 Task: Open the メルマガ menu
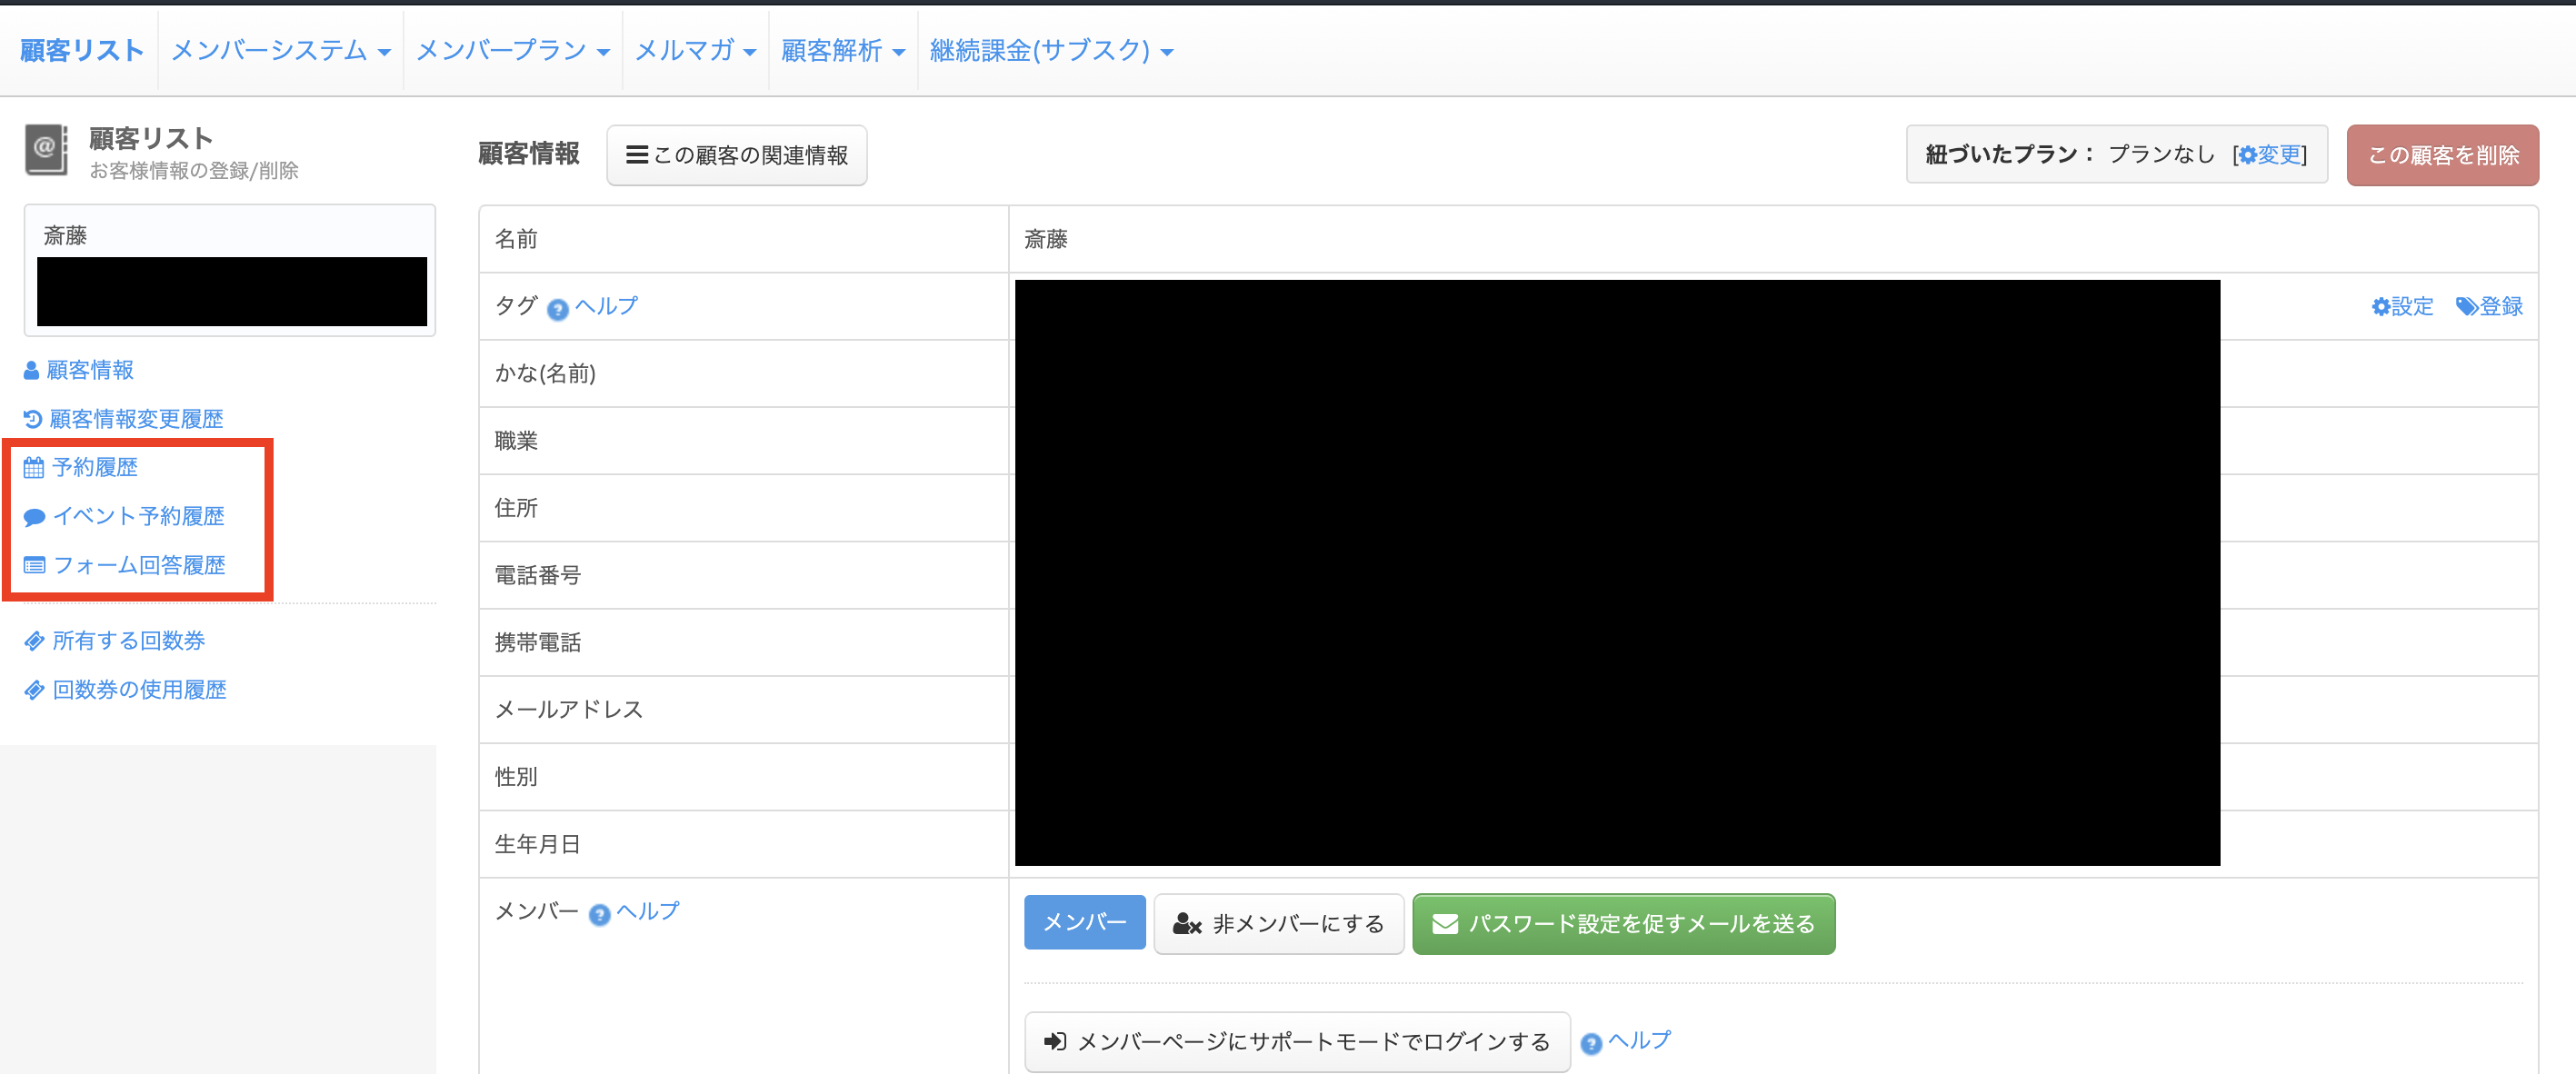695,50
